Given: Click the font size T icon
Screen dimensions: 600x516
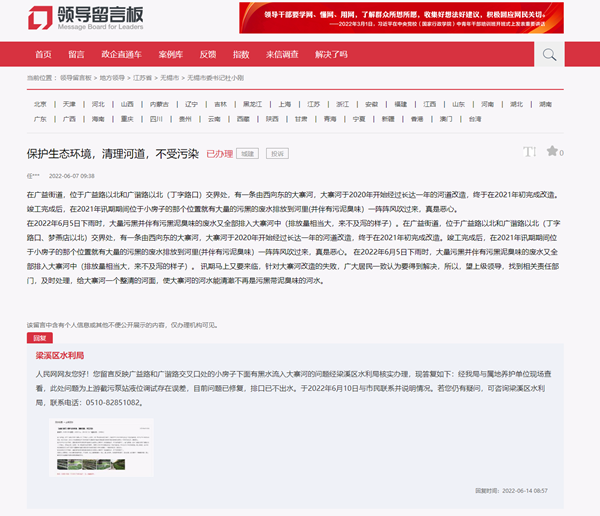Looking at the screenshot, I should [530, 152].
